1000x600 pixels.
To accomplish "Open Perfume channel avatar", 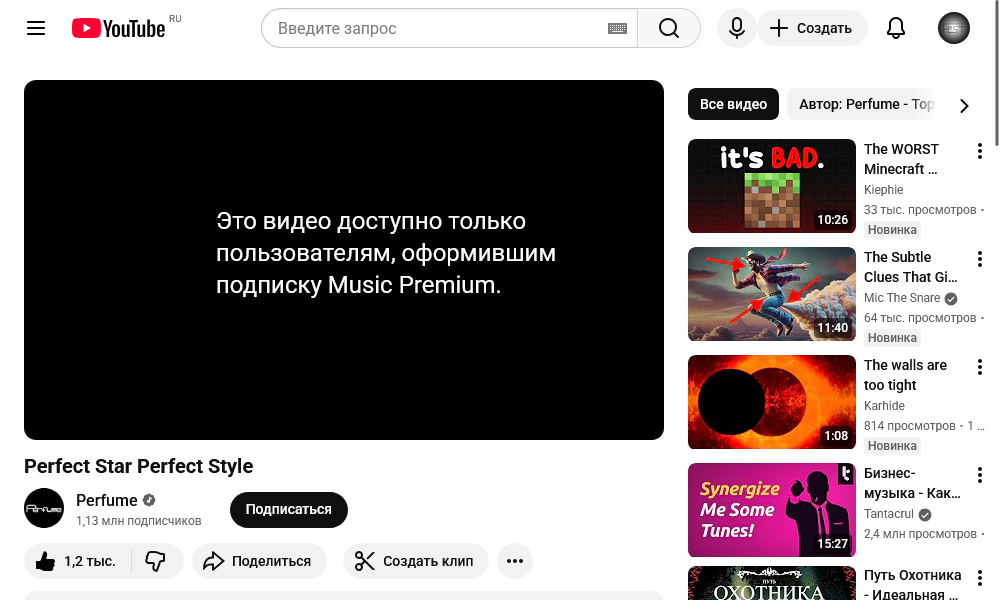I will [44, 508].
